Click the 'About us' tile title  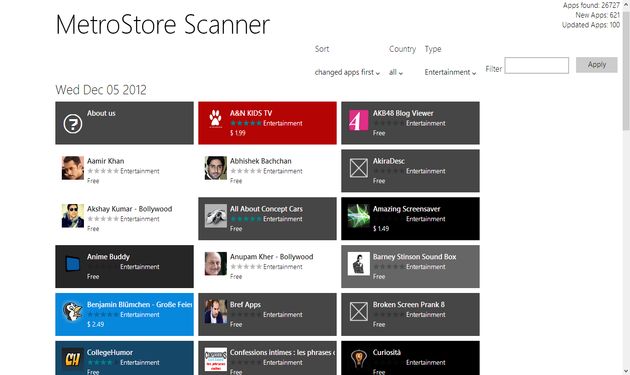coord(101,113)
